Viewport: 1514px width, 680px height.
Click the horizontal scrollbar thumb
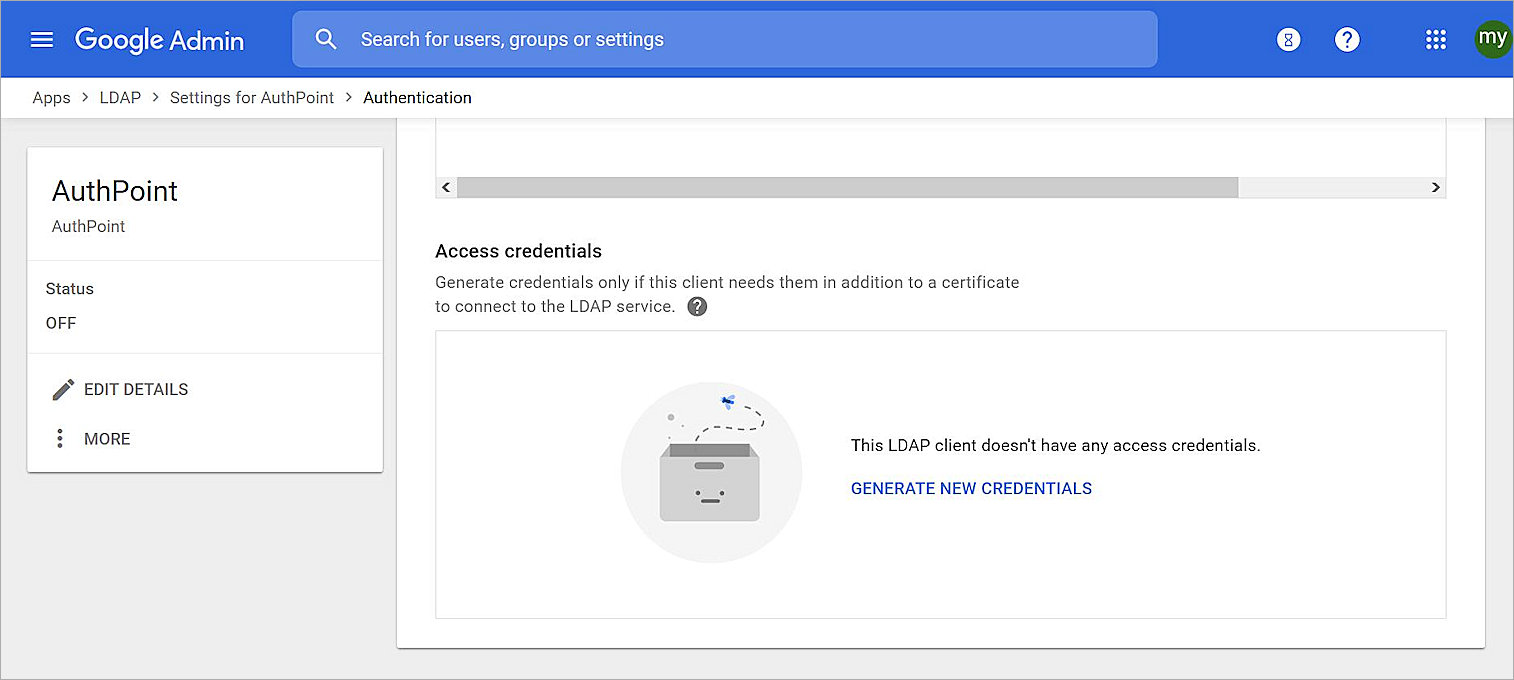pyautogui.click(x=847, y=187)
